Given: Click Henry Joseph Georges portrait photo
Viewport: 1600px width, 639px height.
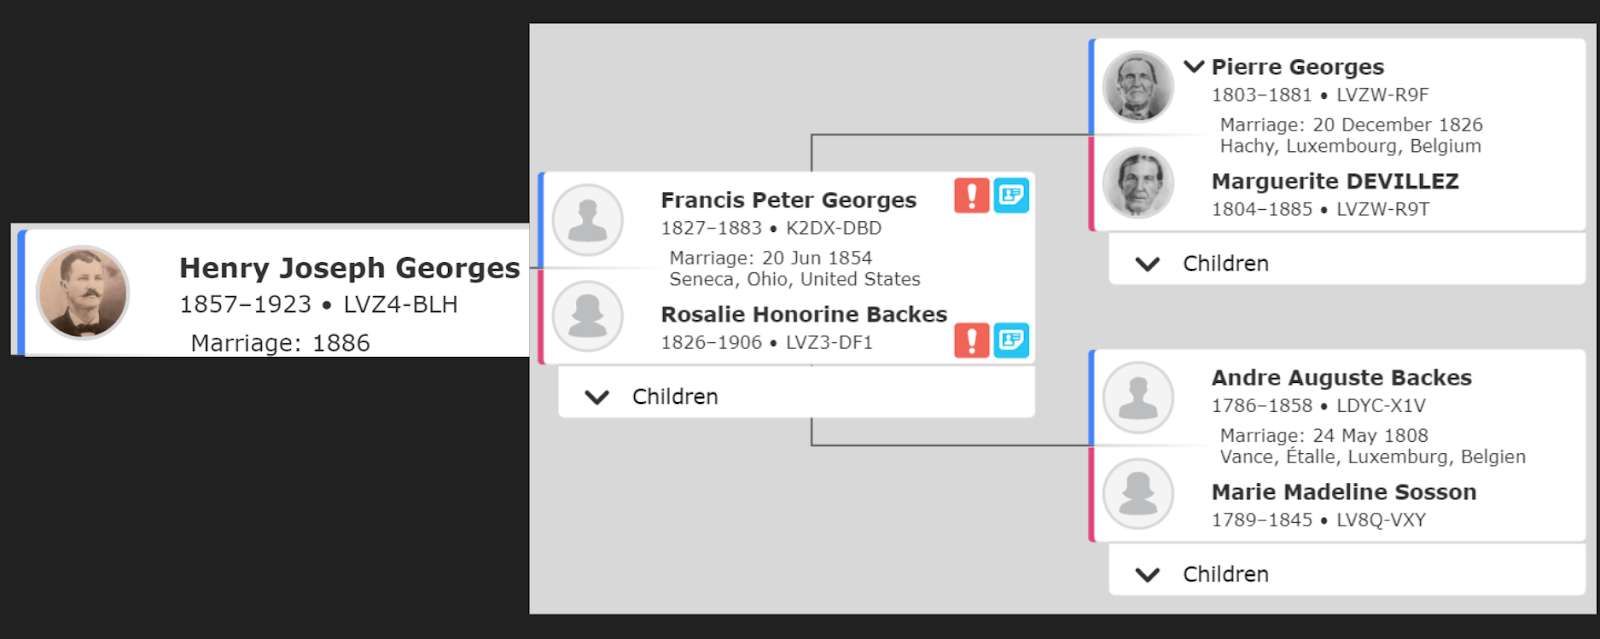Looking at the screenshot, I should 83,292.
